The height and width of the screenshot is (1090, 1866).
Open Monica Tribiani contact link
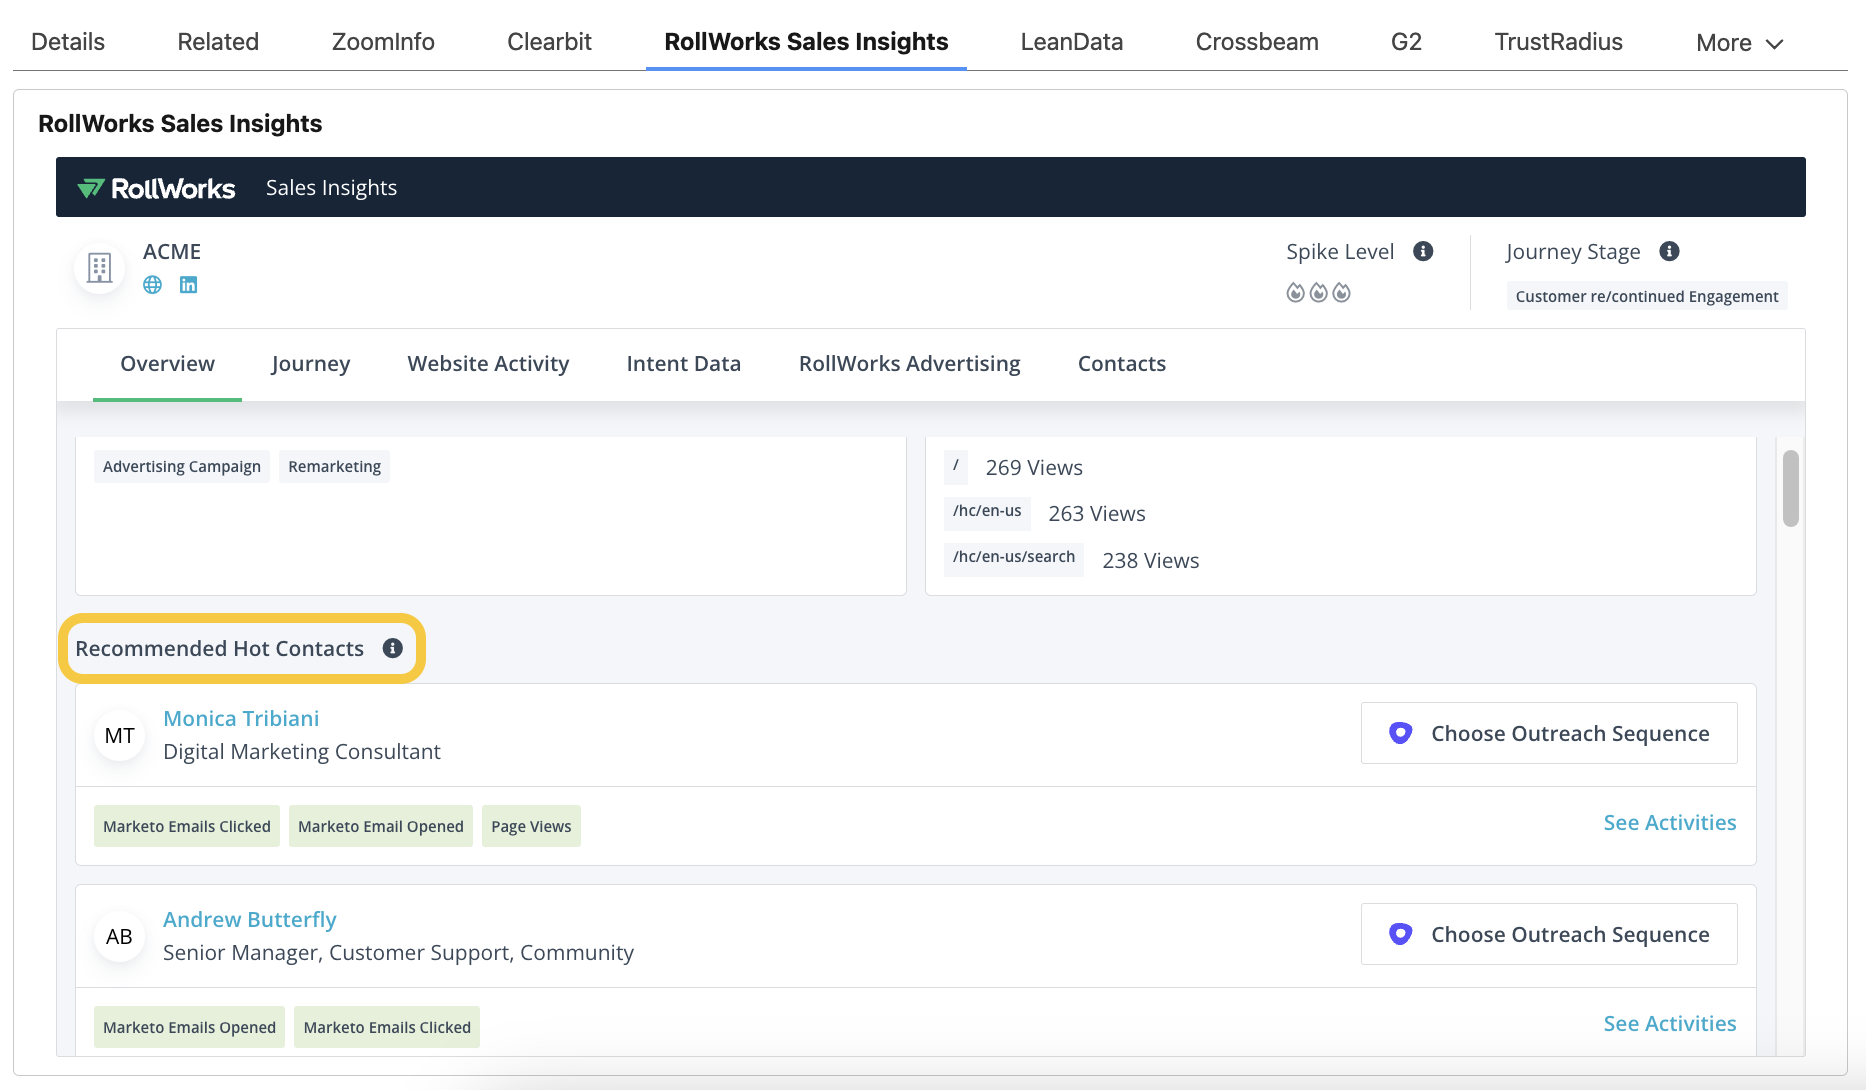241,719
